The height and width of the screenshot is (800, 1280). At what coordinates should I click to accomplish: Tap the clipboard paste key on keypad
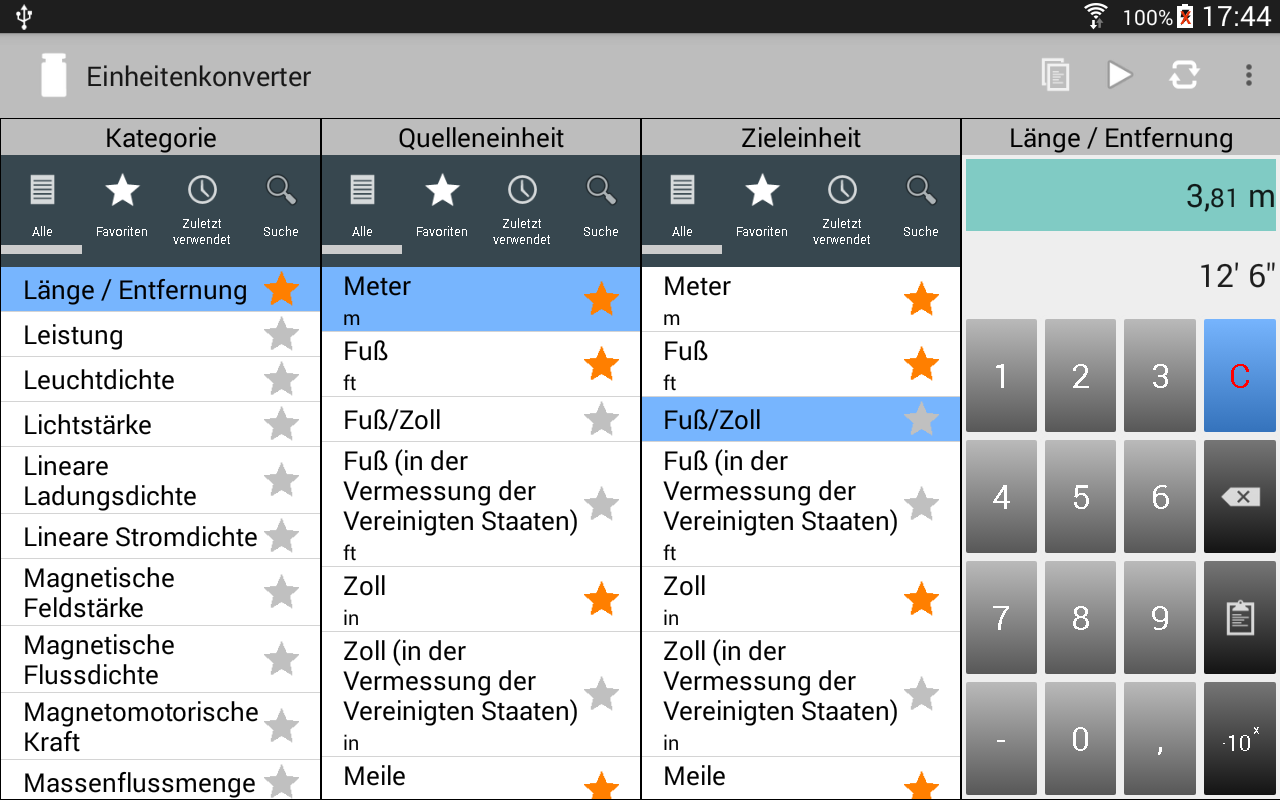(1240, 617)
